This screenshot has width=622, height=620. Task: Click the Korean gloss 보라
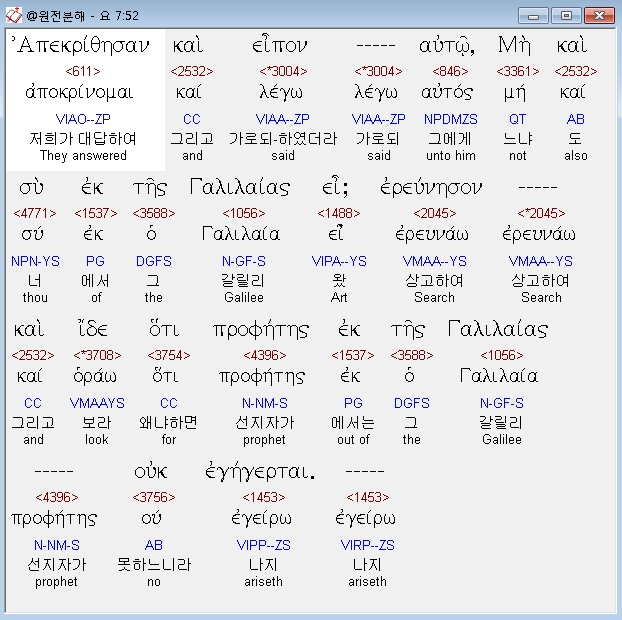(x=97, y=423)
